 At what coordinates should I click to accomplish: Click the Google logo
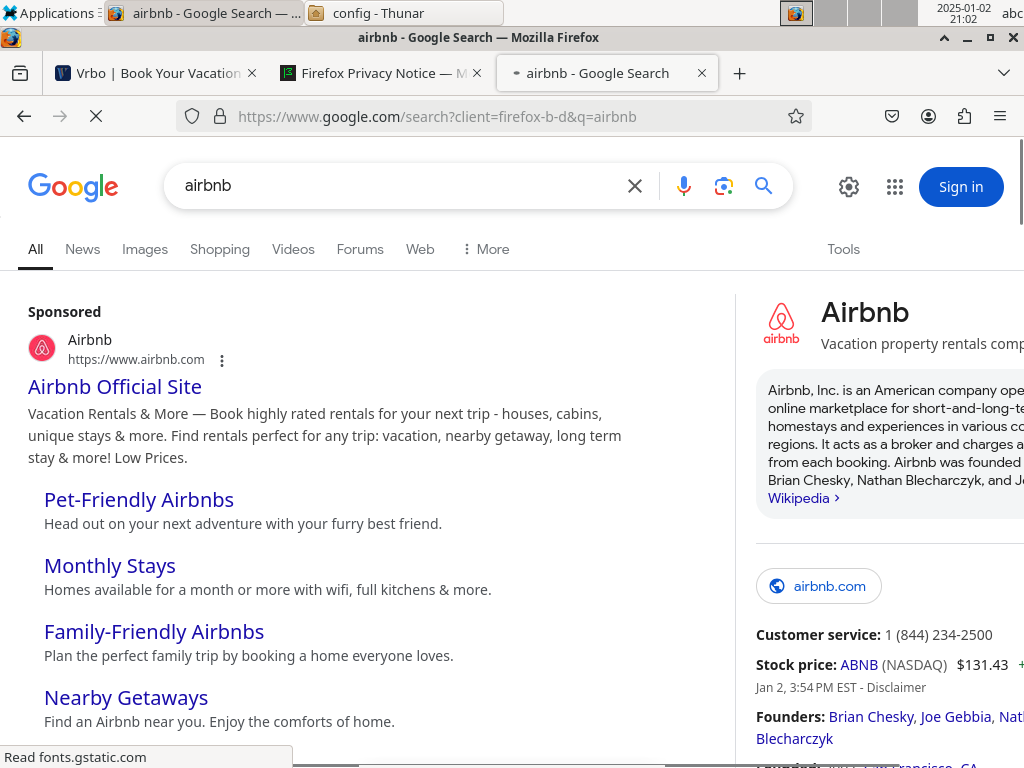(x=73, y=187)
